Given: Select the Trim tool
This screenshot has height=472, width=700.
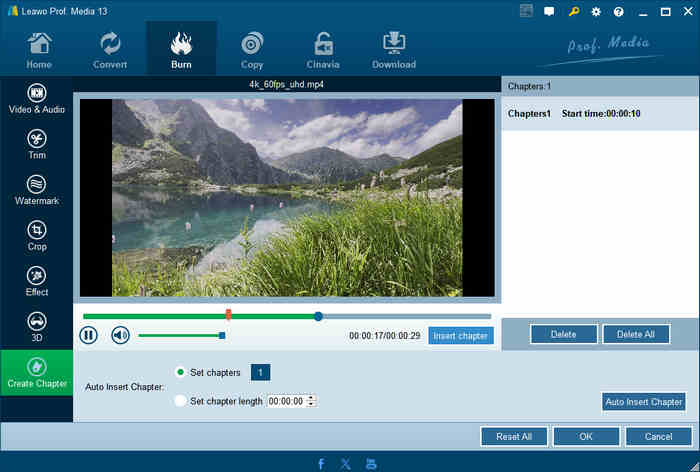Looking at the screenshot, I should (x=37, y=145).
